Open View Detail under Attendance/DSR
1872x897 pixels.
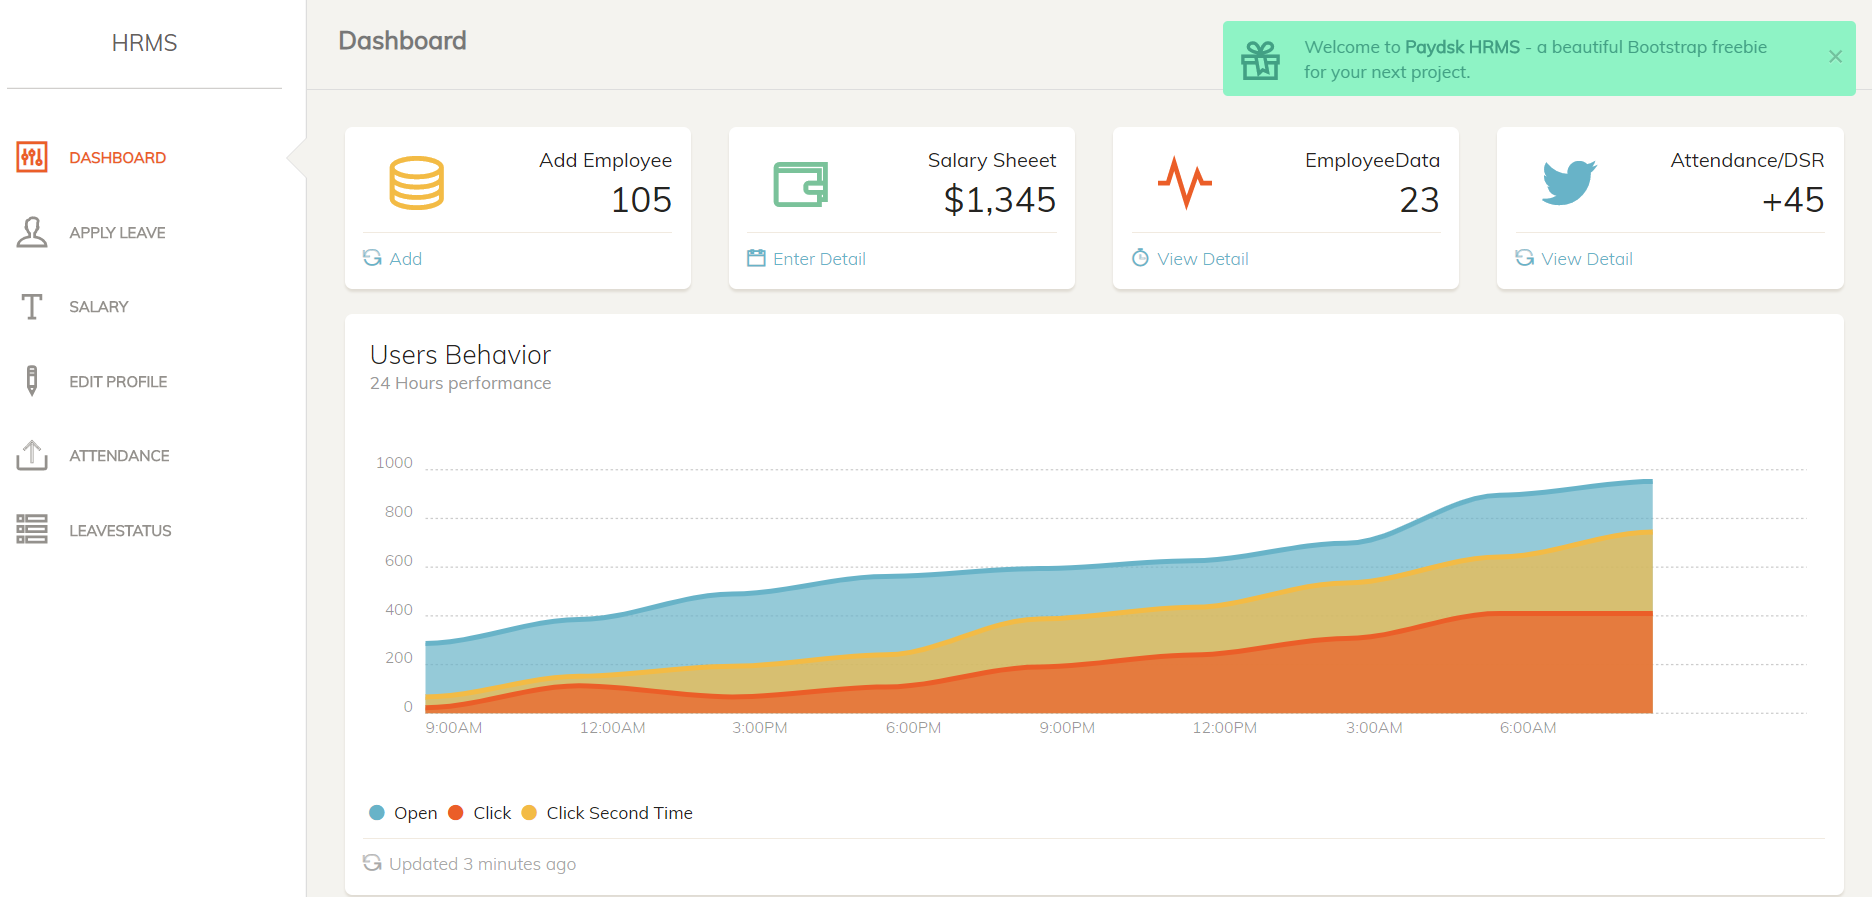point(1586,259)
